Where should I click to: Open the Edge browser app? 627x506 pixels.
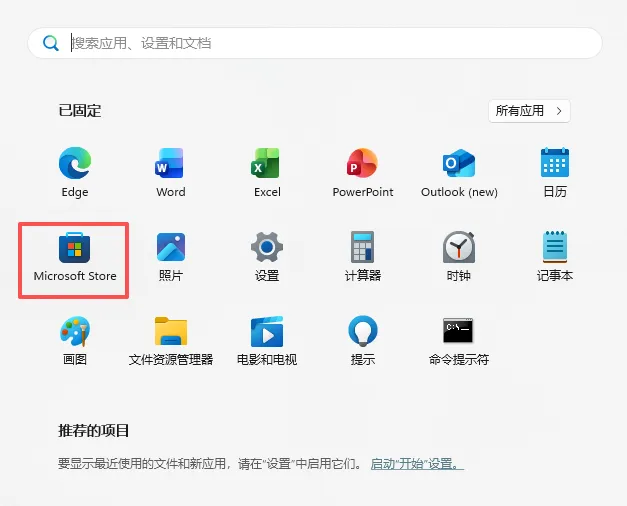(x=75, y=172)
